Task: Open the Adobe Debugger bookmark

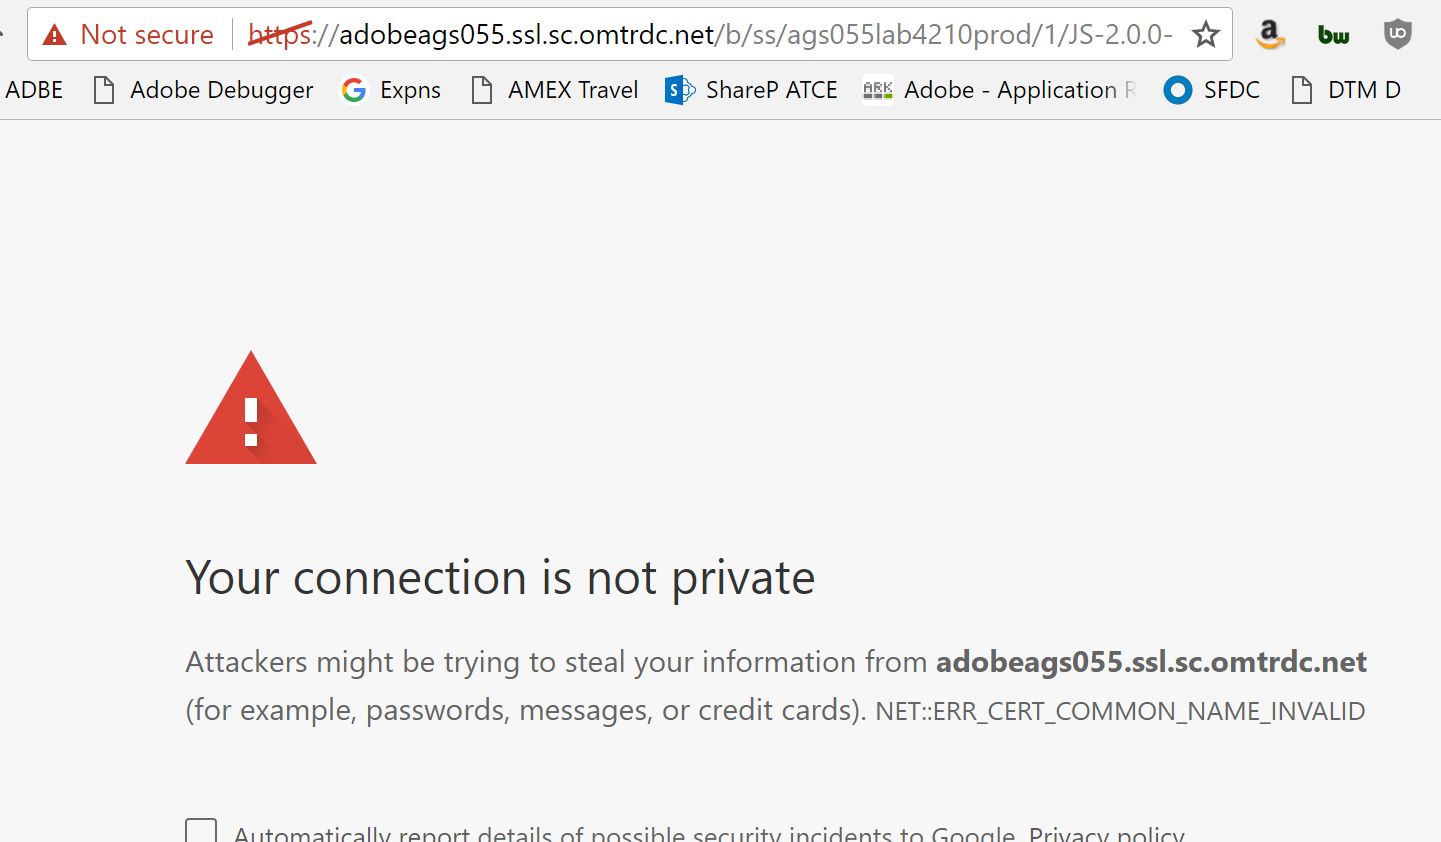Action: (203, 90)
